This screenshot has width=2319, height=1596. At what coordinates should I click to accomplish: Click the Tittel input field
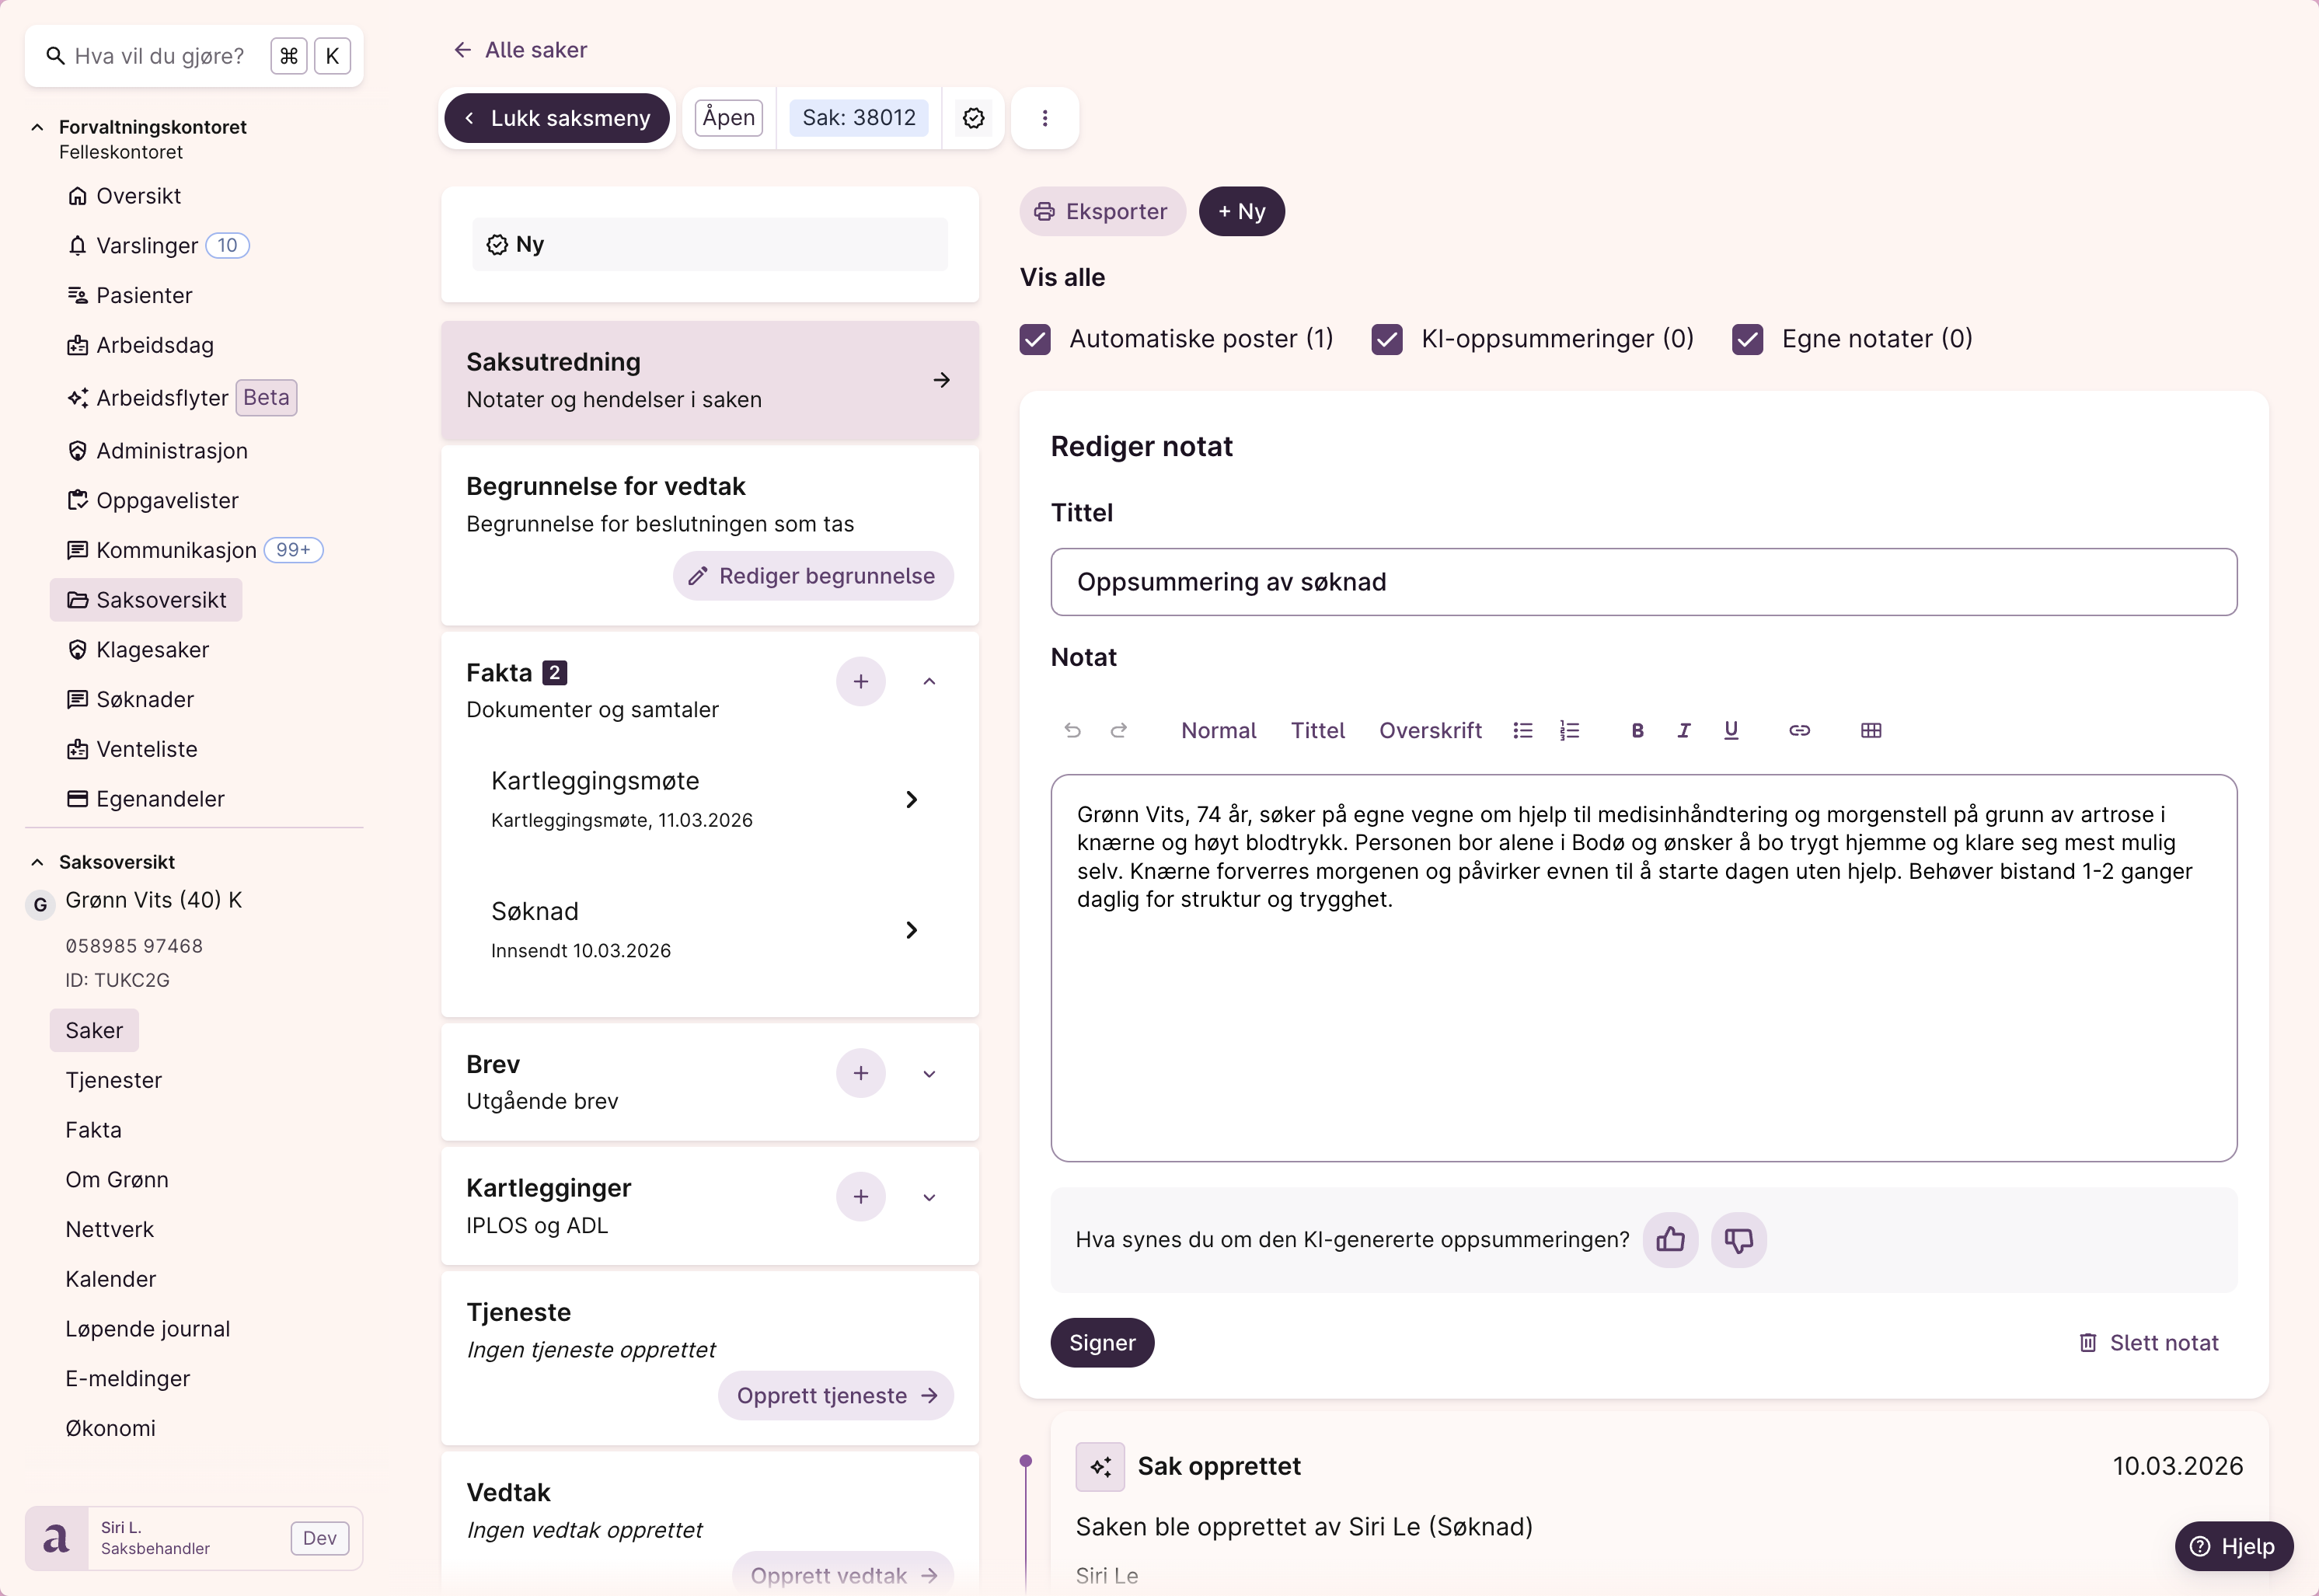pyautogui.click(x=1642, y=582)
